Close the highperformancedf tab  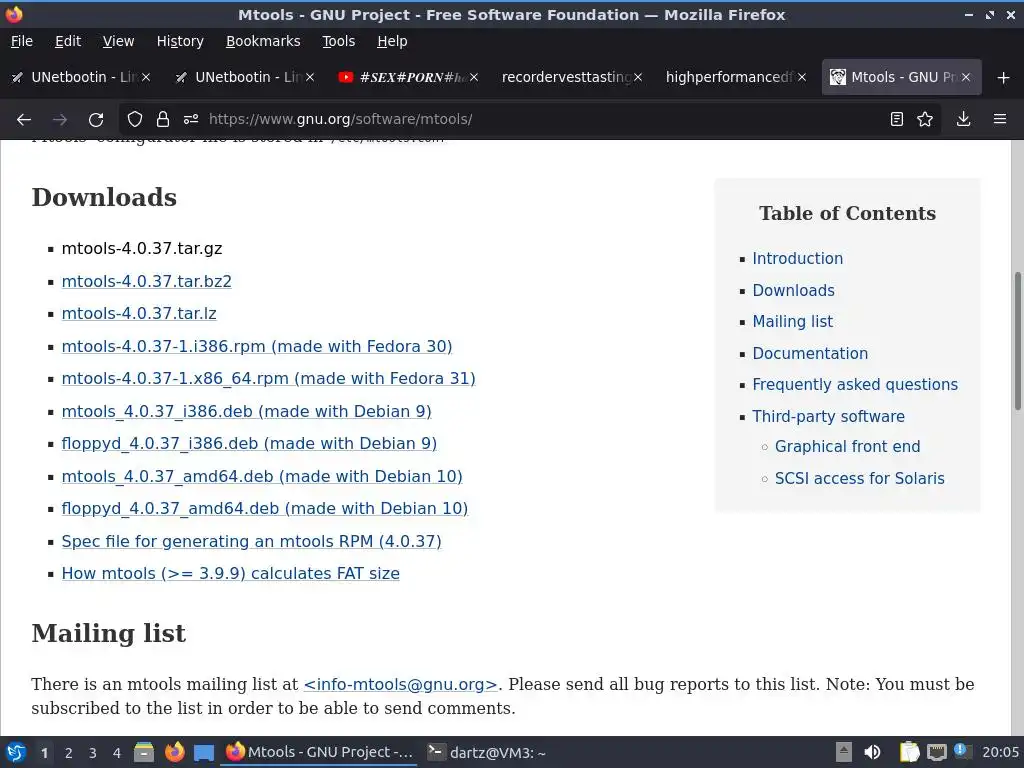[x=802, y=77]
